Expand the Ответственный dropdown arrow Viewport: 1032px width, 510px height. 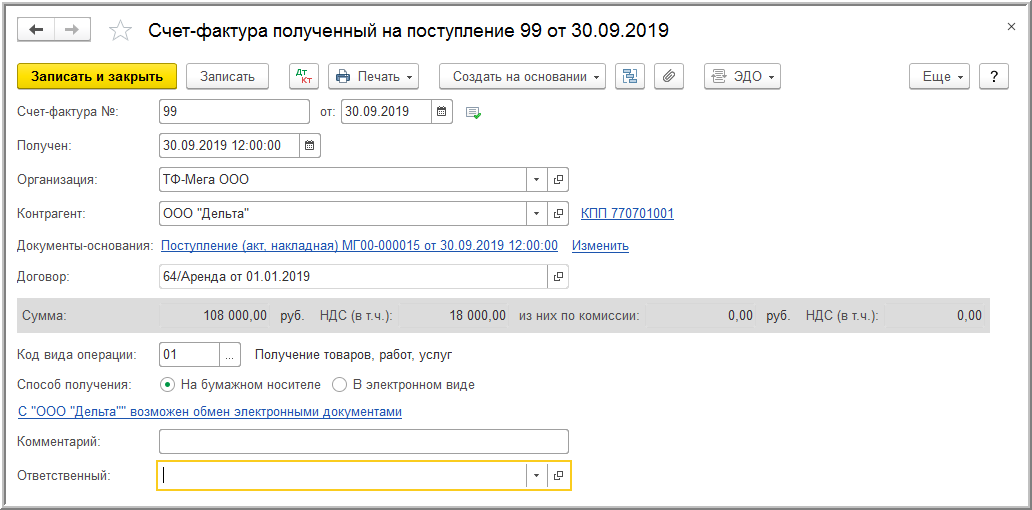click(x=536, y=476)
